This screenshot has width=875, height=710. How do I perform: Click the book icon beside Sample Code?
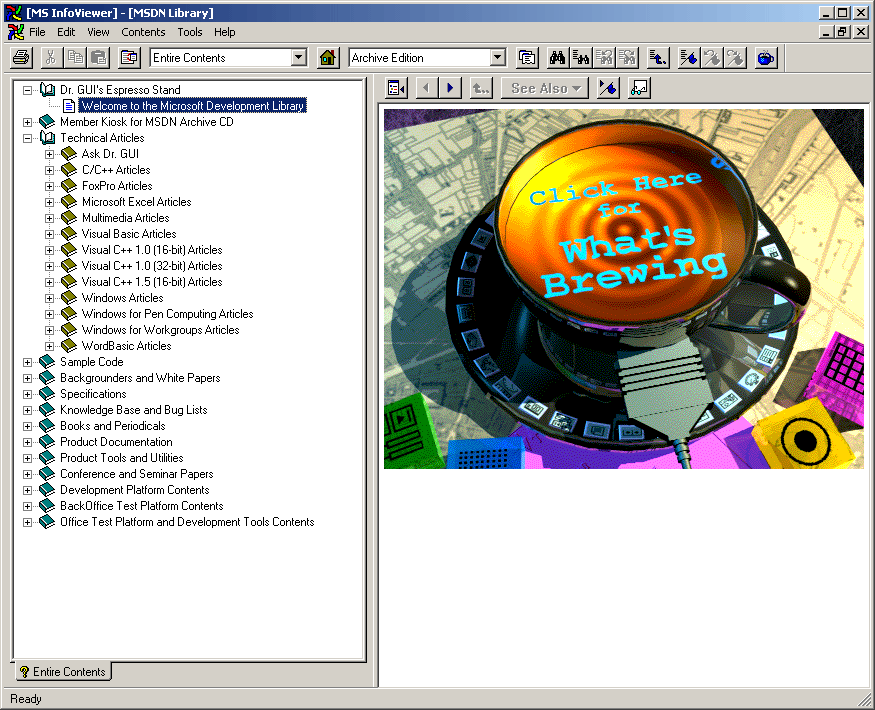47,362
